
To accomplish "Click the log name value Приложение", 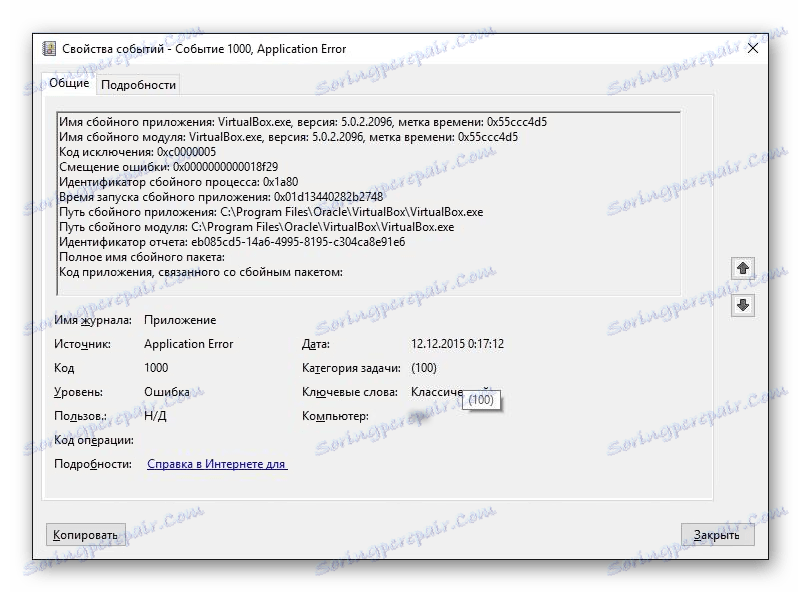I will [x=180, y=320].
